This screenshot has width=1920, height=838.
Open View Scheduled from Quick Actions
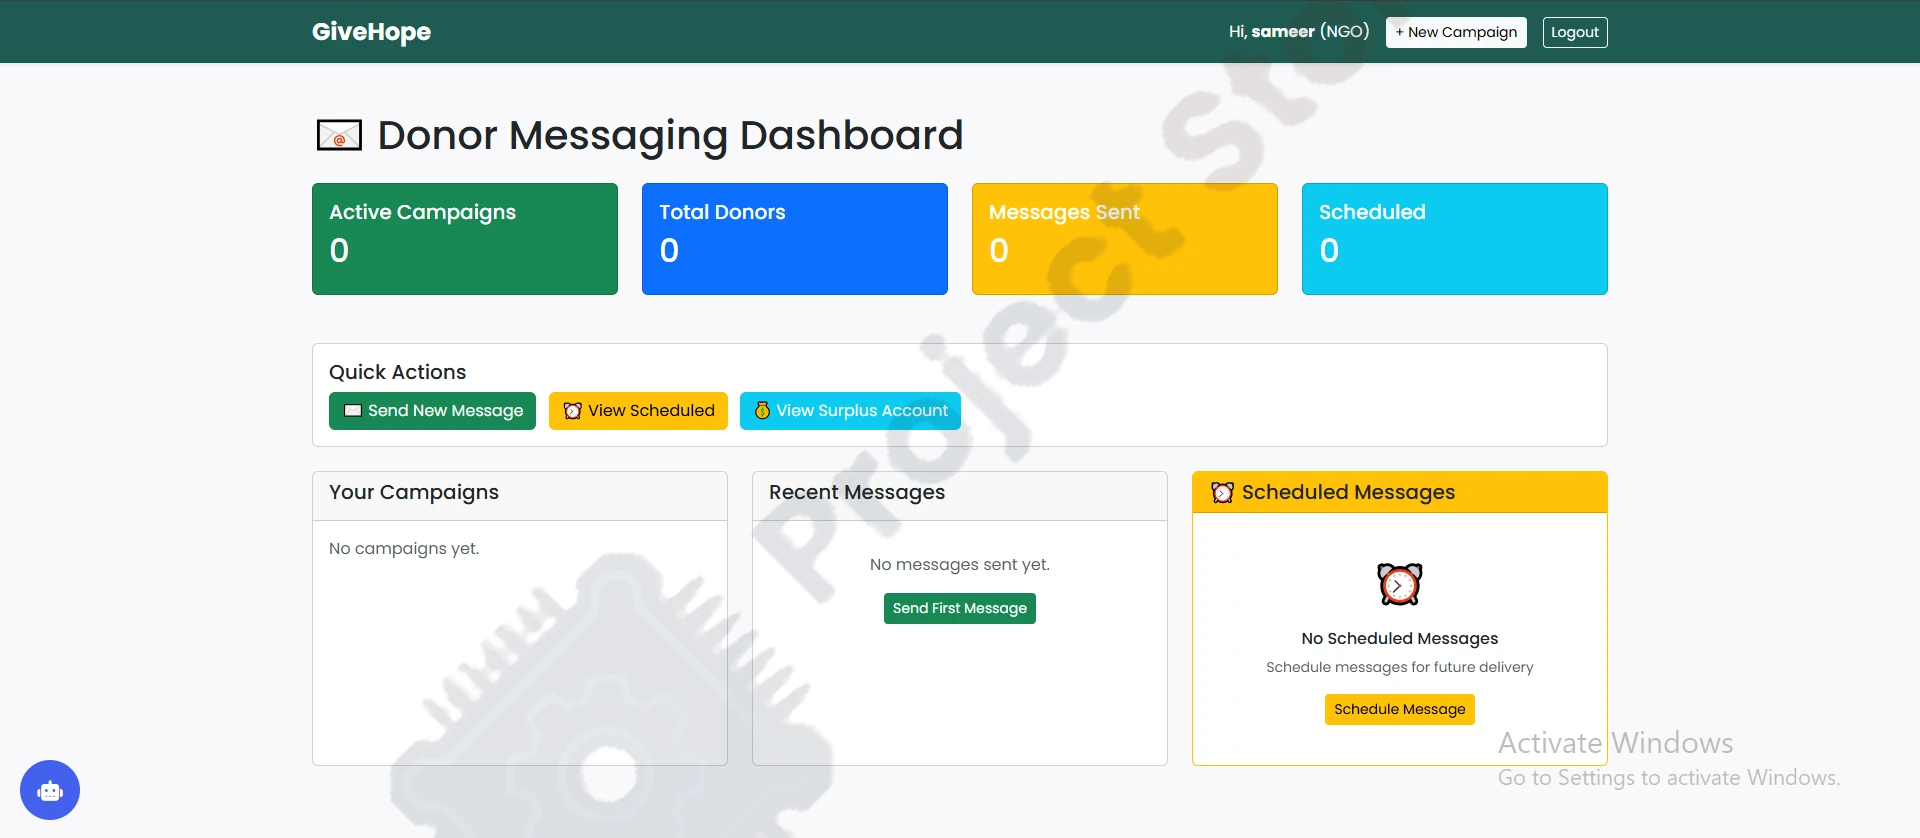(638, 411)
